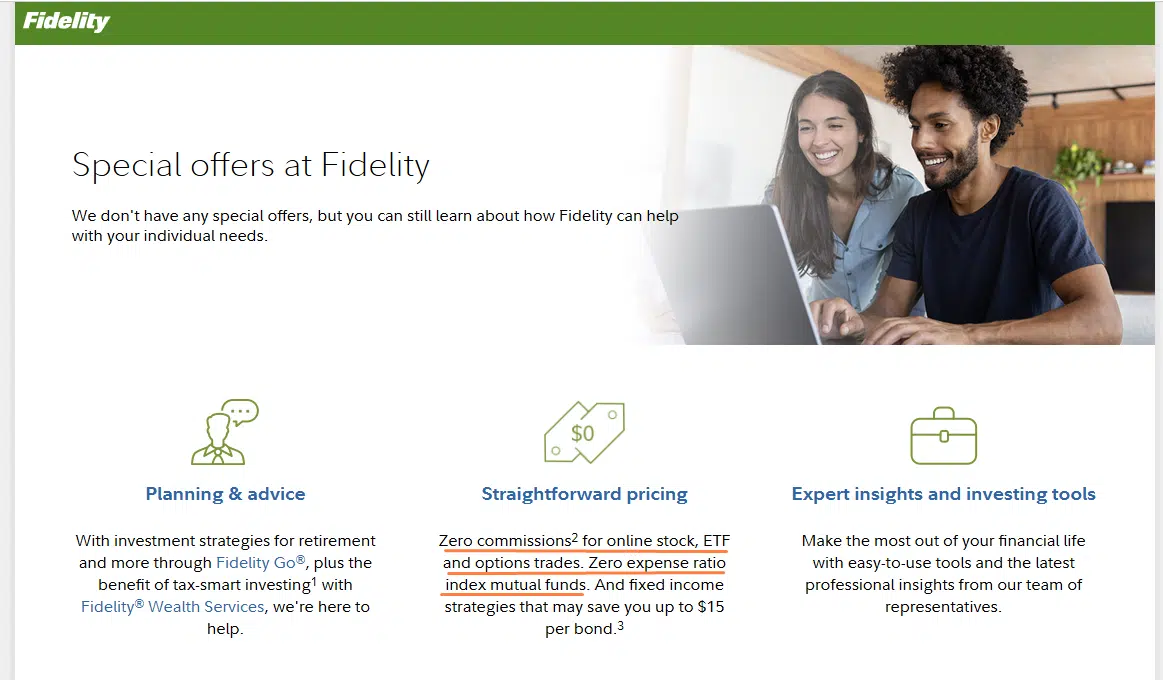Image resolution: width=1163 pixels, height=680 pixels.
Task: Open Expert insights and investing tools link
Action: click(943, 494)
